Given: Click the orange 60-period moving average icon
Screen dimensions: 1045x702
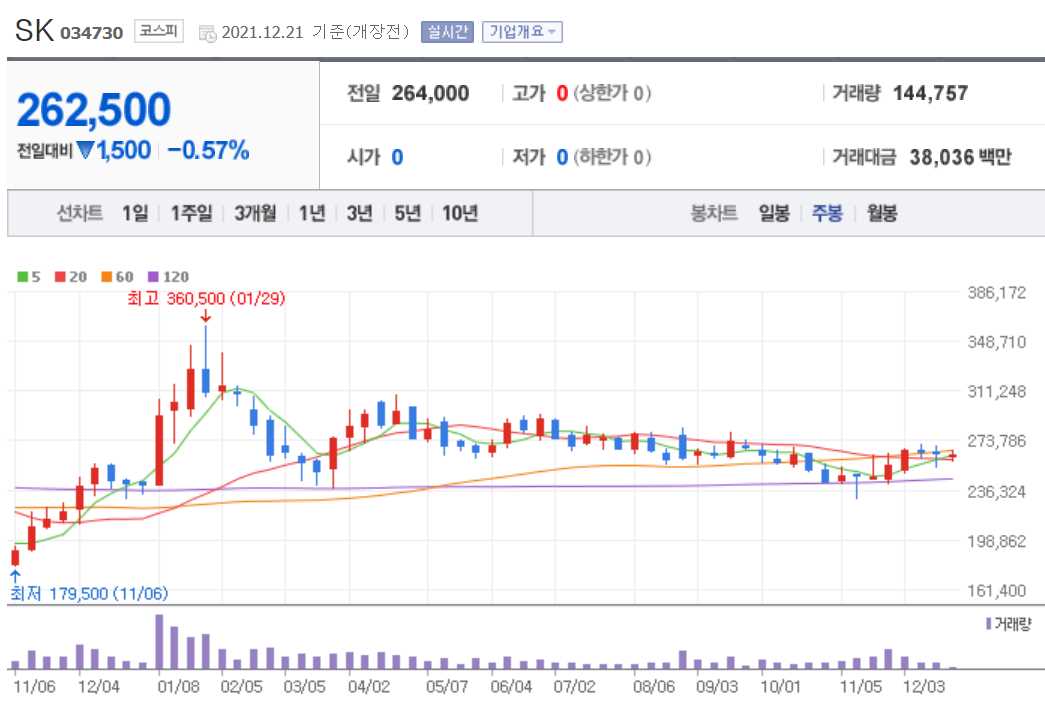Looking at the screenshot, I should pos(105,276).
